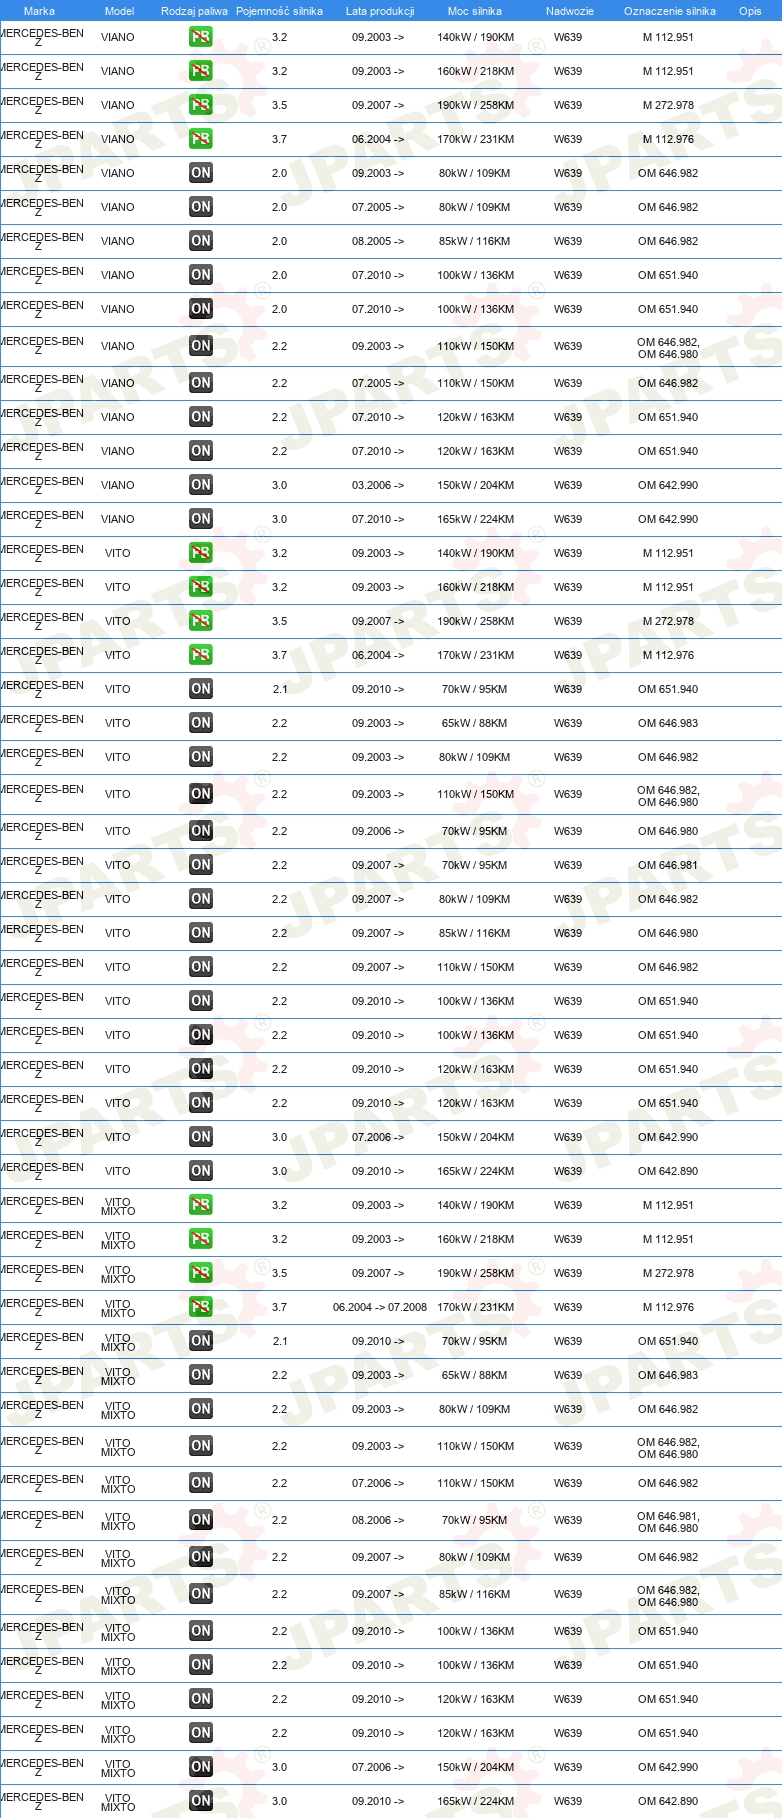Click the PB icon in plain VITO 3.7 170kW row
The width and height of the screenshot is (782, 1818).
201,655
